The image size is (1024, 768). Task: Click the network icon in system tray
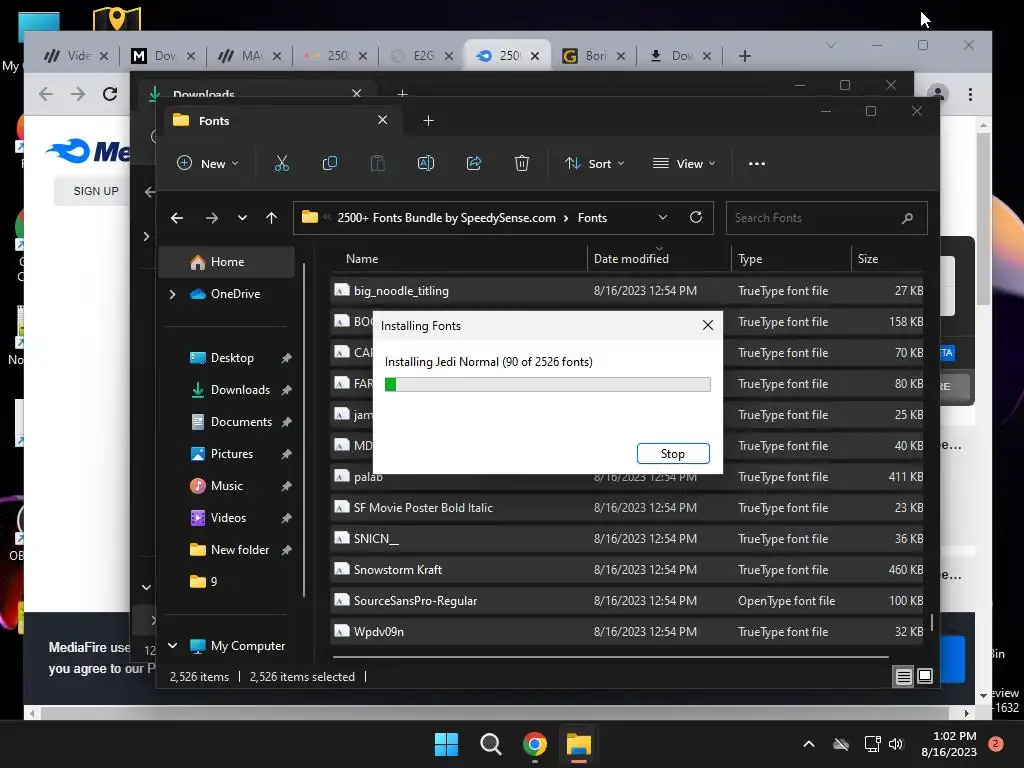[872, 744]
